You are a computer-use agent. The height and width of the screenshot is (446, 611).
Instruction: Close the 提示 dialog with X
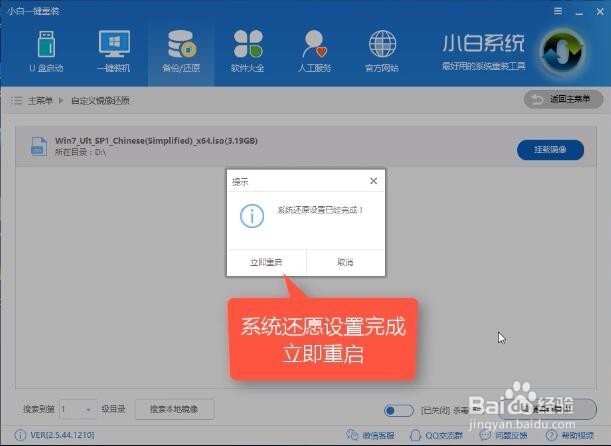tap(373, 181)
